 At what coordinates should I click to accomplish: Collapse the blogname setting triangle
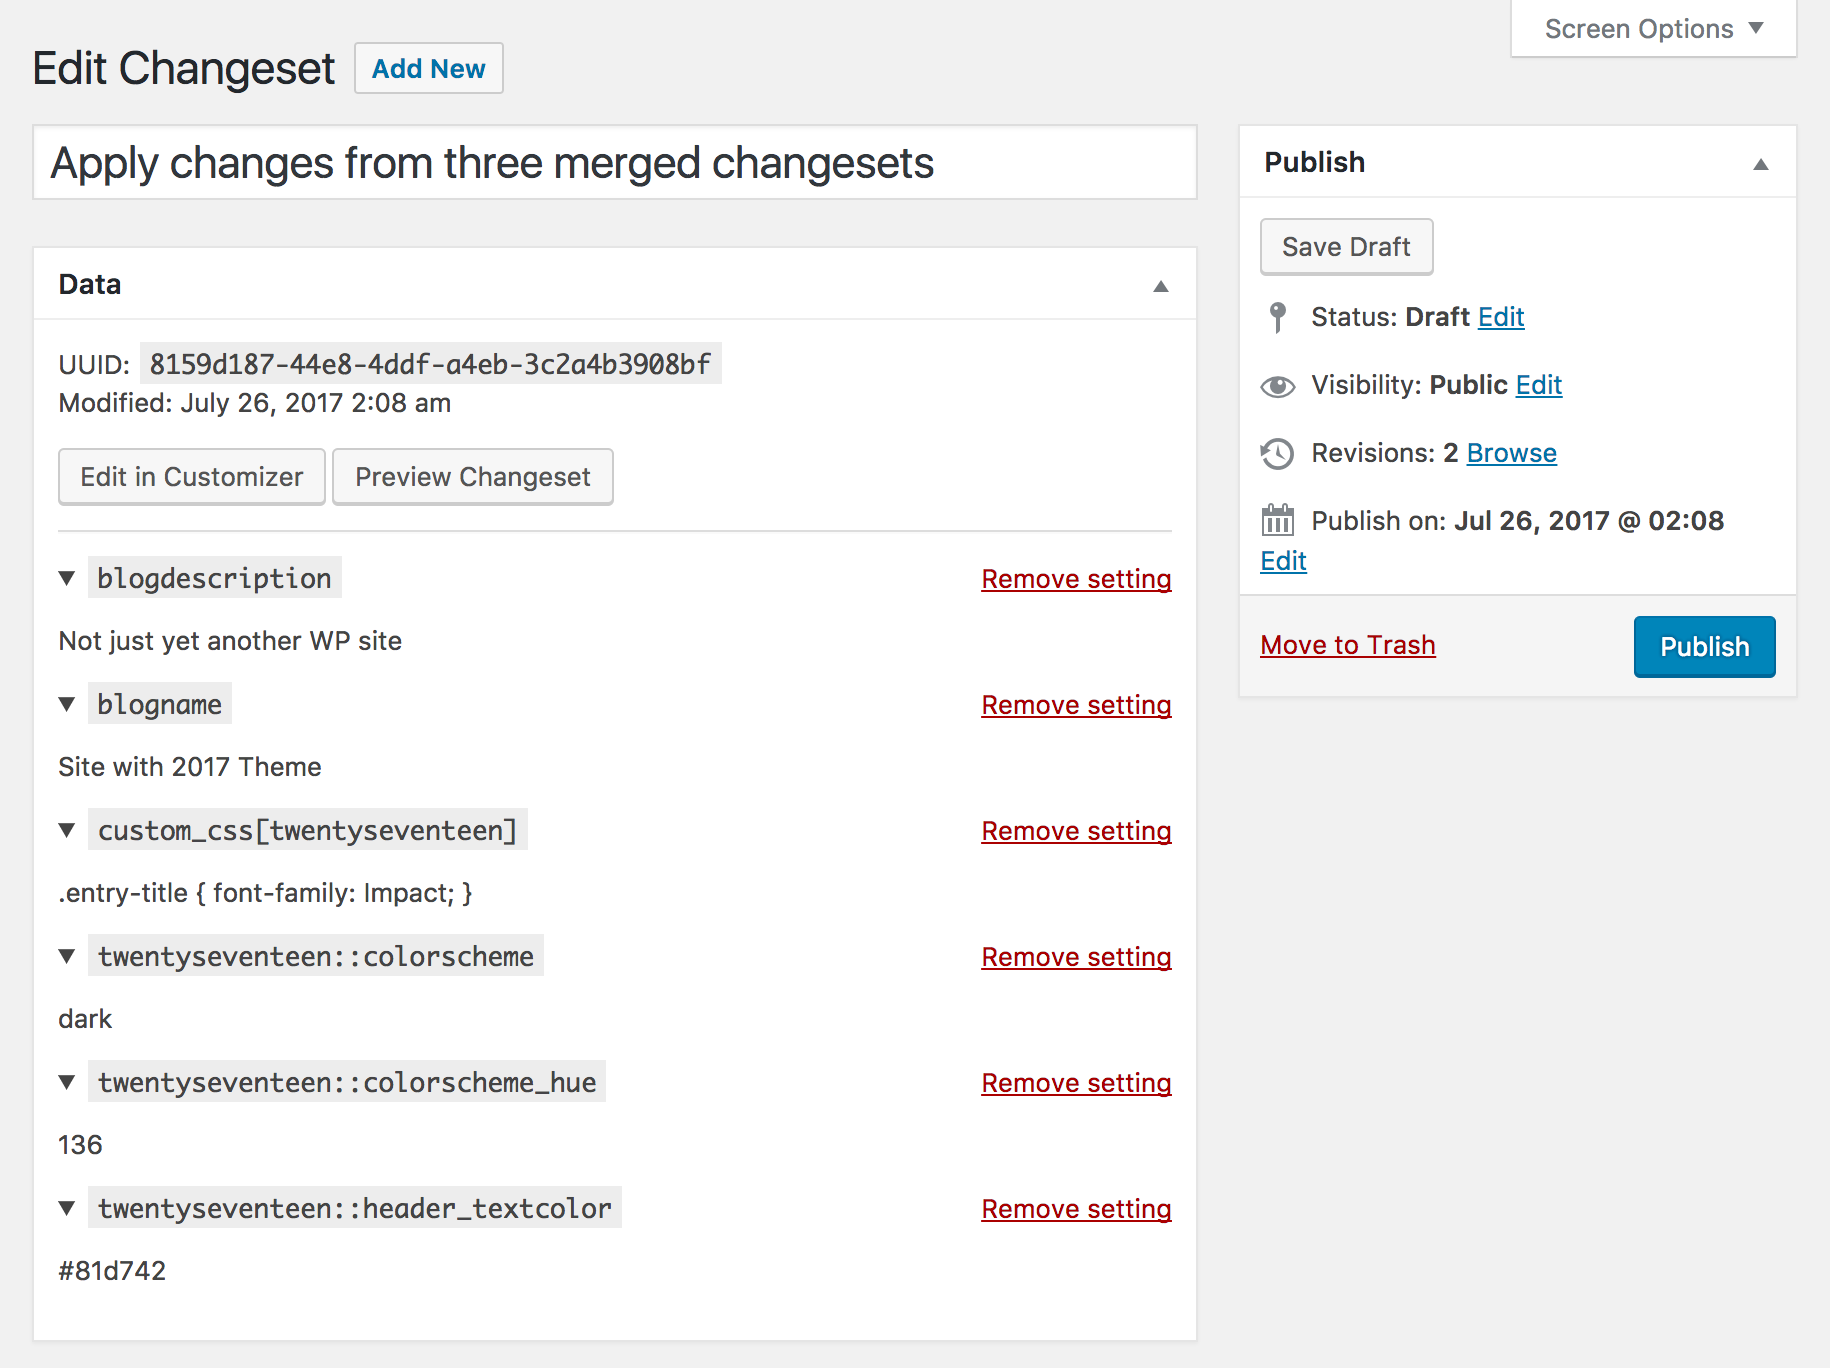click(67, 704)
